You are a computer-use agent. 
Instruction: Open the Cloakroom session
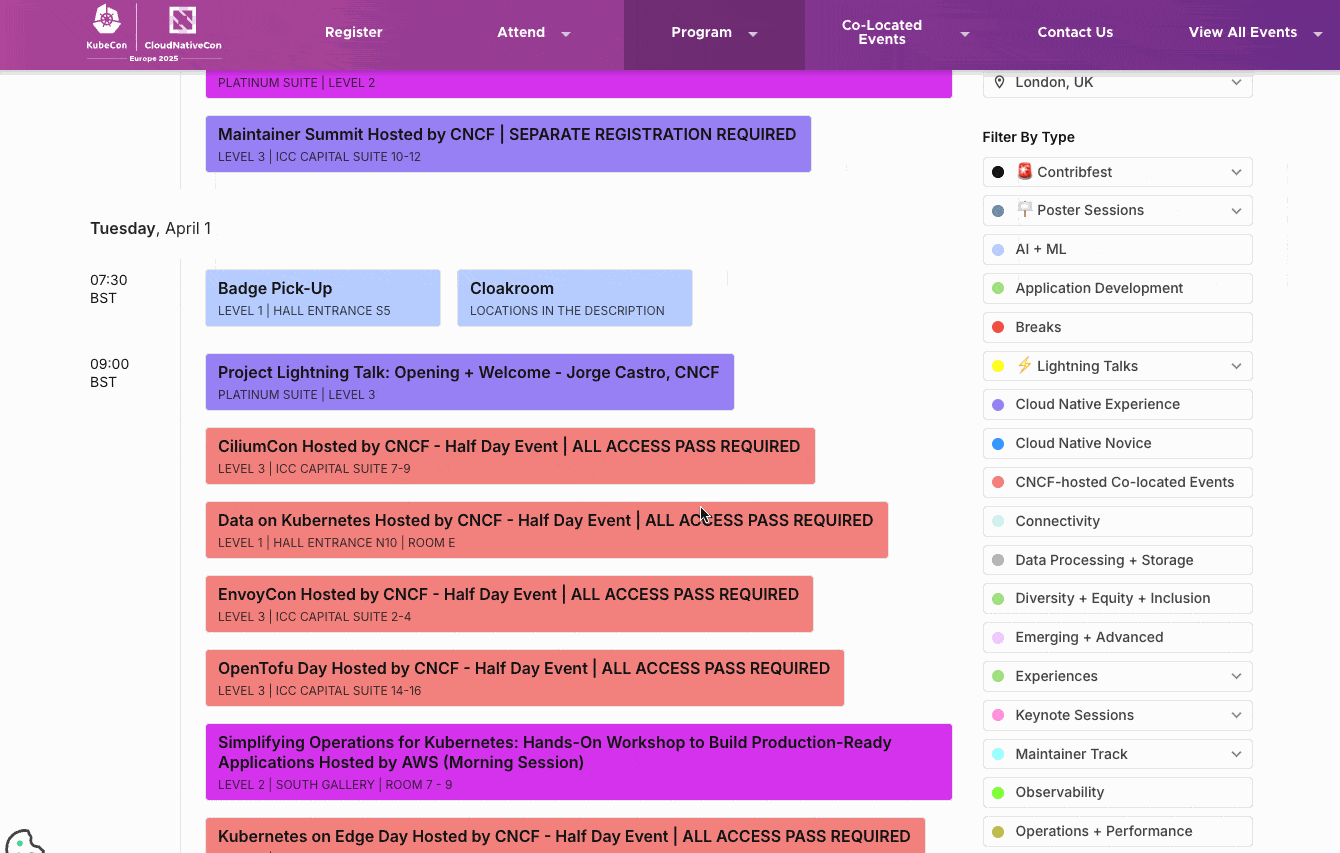[x=575, y=298]
